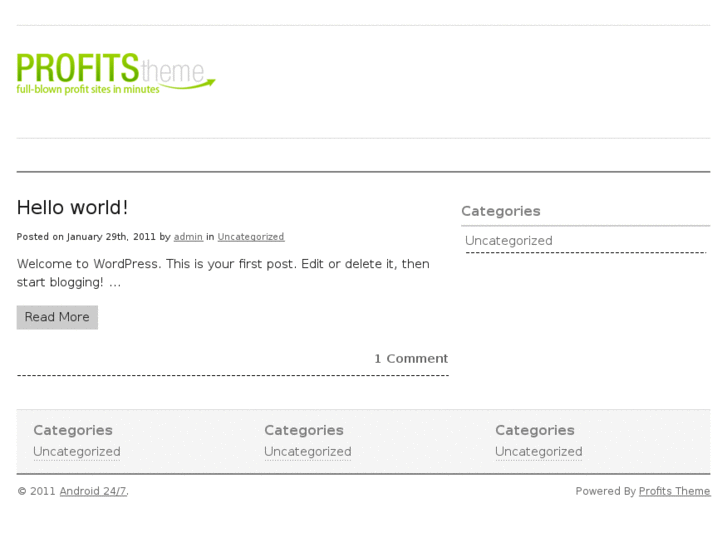Image resolution: width=727 pixels, height=545 pixels.
Task: Select Uncategorized in the right sidebar
Action: coord(508,241)
